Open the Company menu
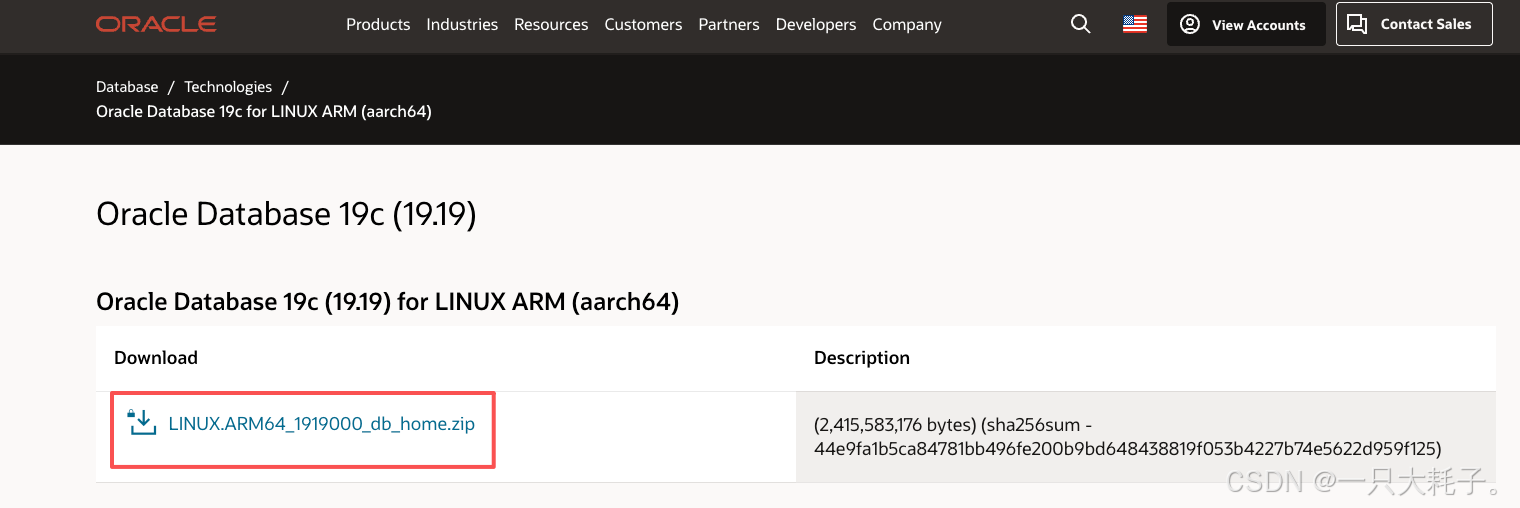This screenshot has height=508, width=1520. tap(907, 24)
